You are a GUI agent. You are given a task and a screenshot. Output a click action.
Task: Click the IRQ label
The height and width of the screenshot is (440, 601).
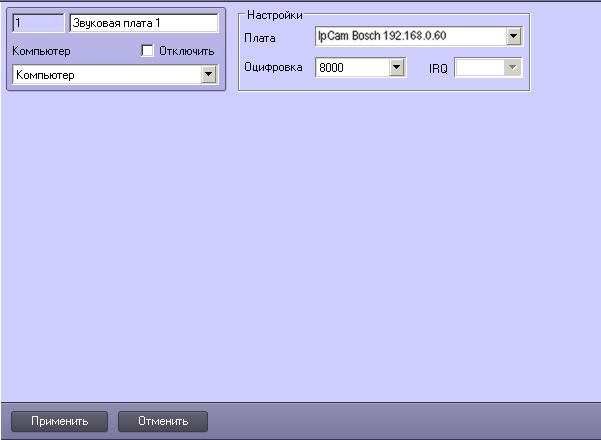pos(438,69)
